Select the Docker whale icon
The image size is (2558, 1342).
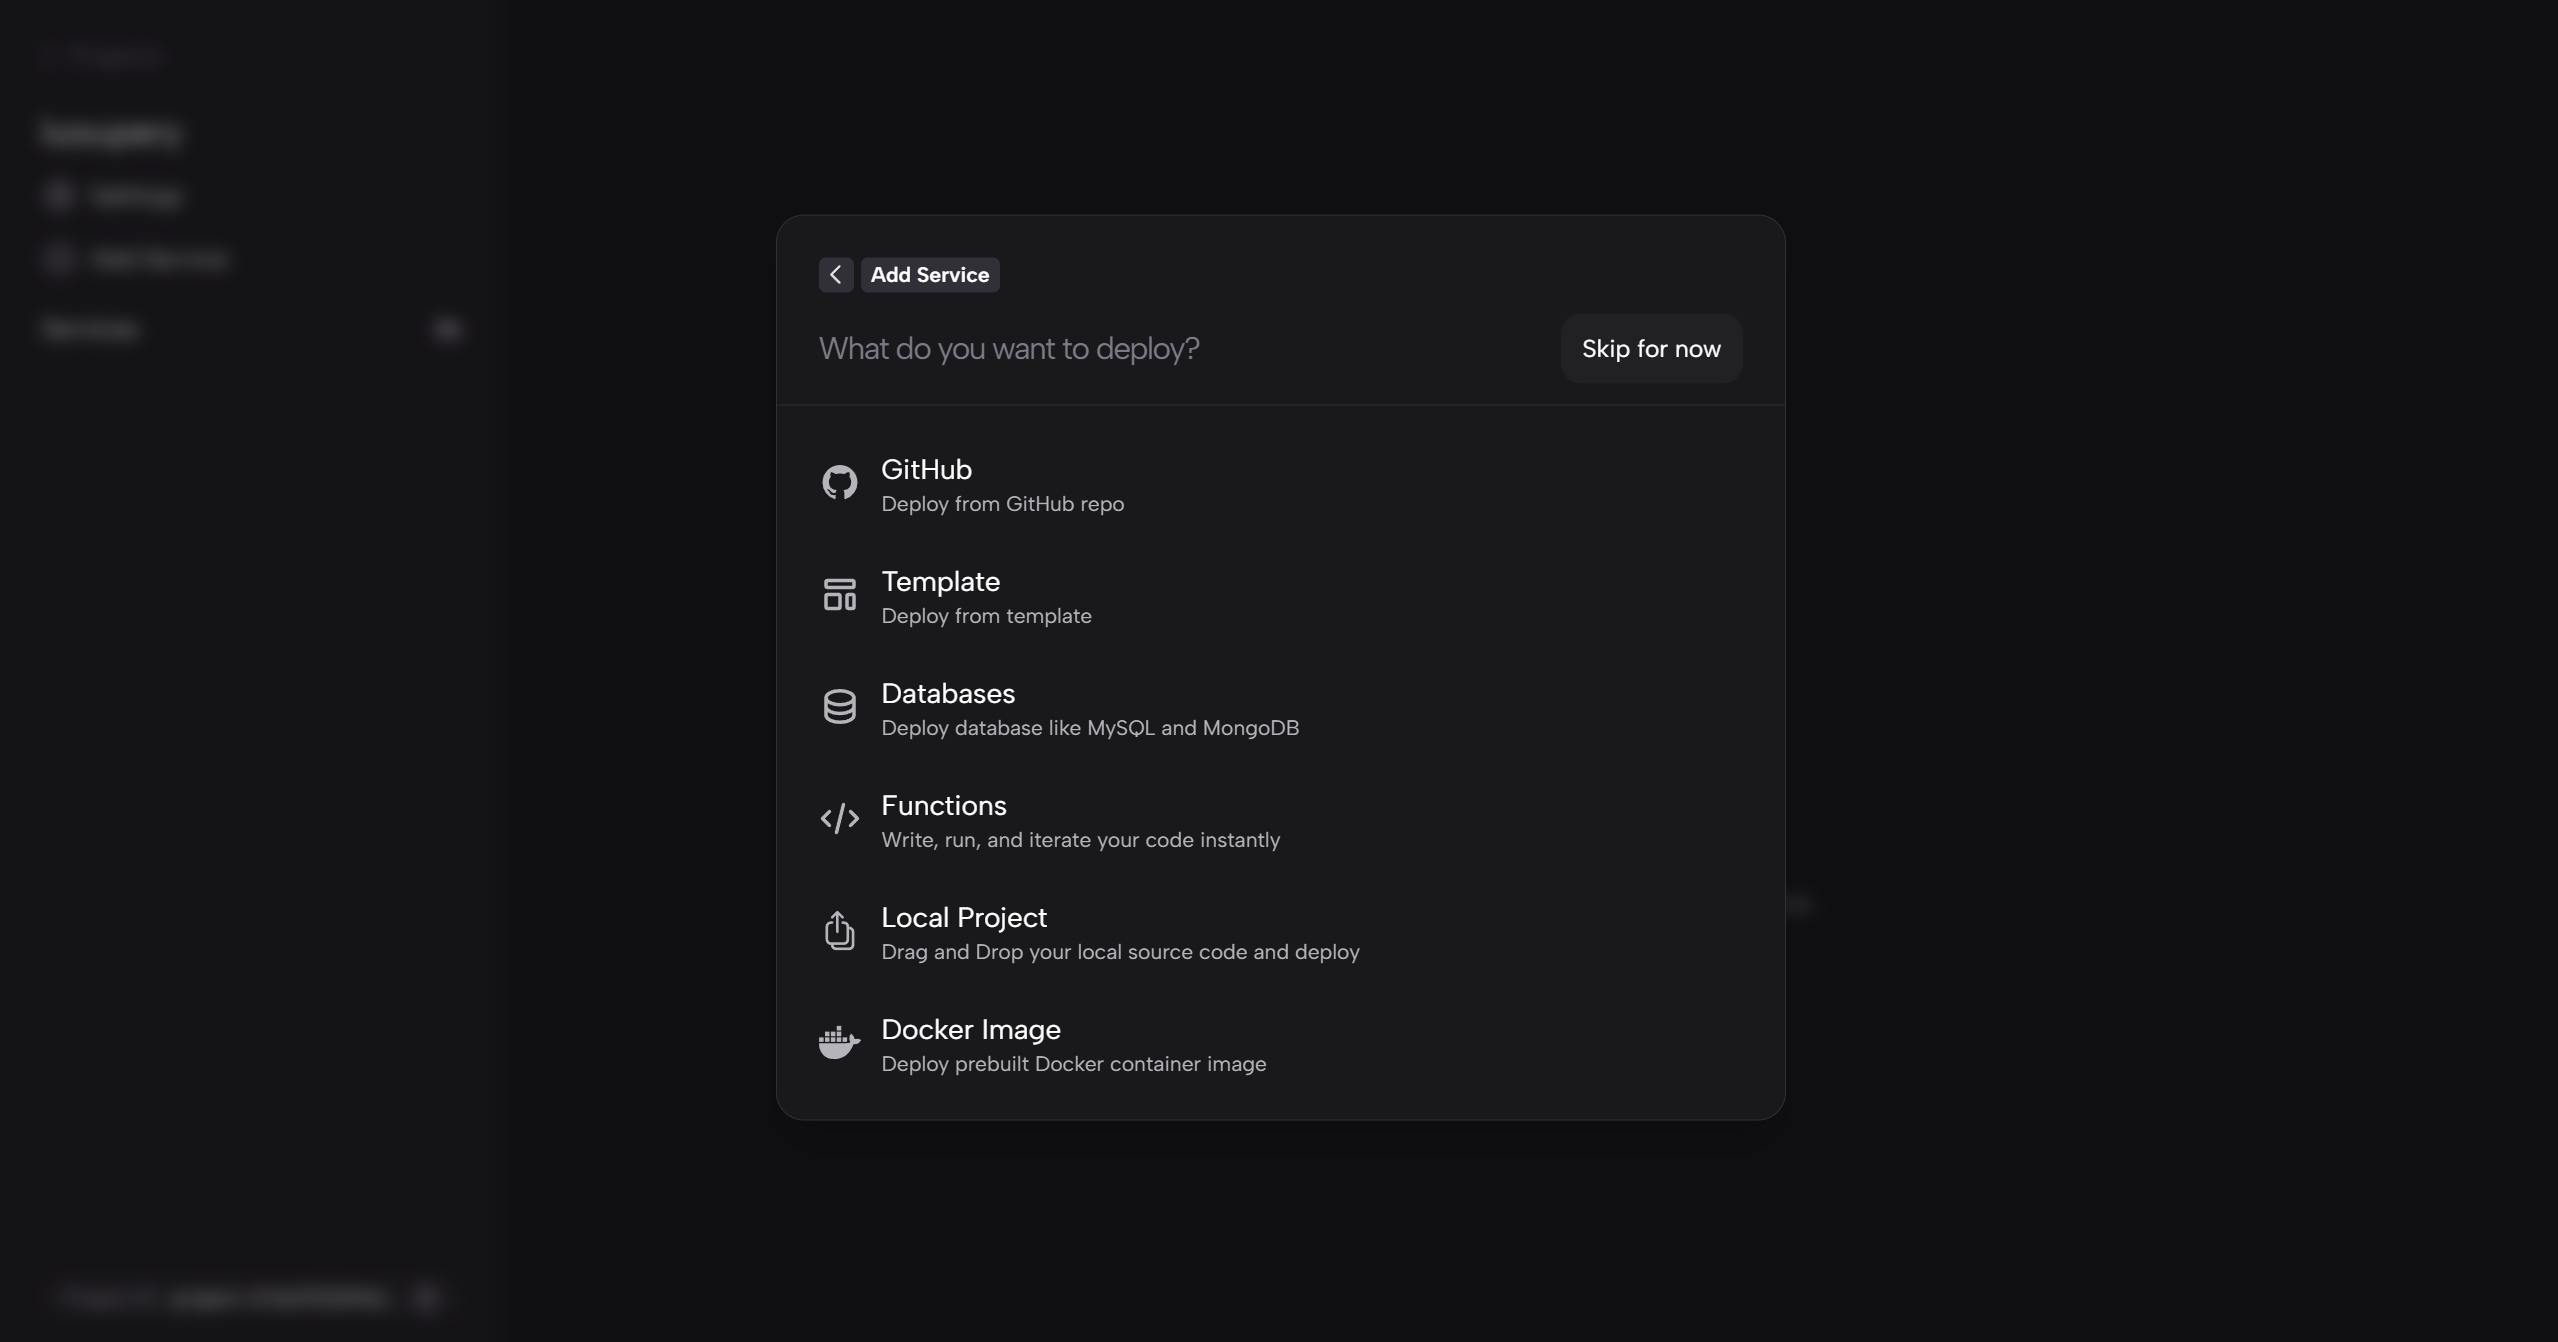coord(837,1042)
